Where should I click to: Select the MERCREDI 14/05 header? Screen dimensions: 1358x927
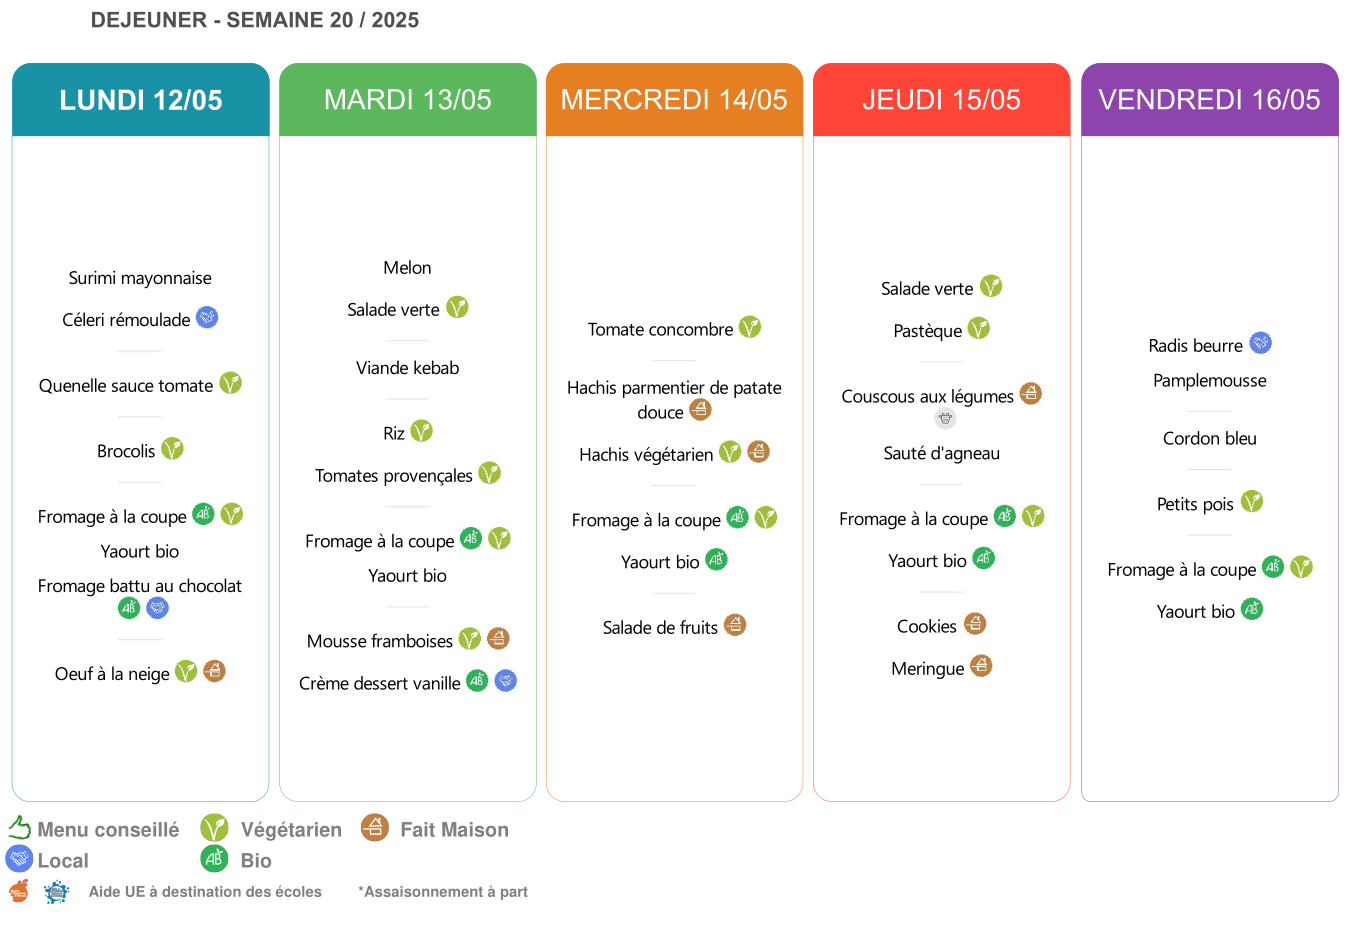[674, 100]
